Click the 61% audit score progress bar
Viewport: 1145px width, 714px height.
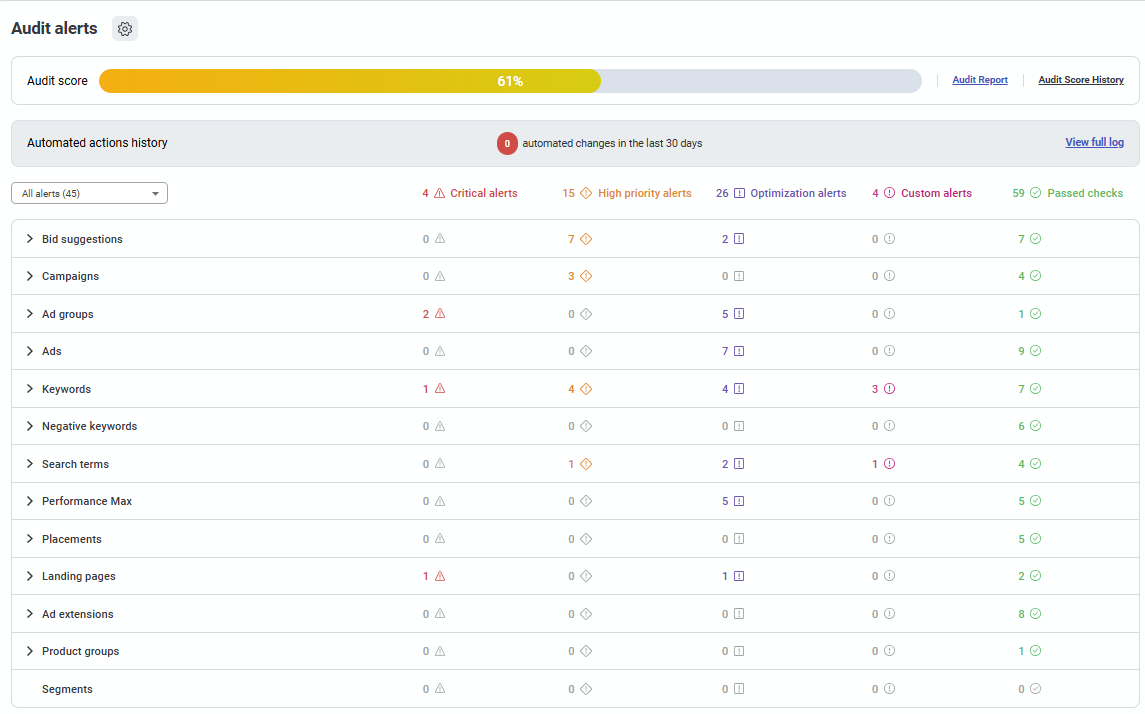pos(510,80)
